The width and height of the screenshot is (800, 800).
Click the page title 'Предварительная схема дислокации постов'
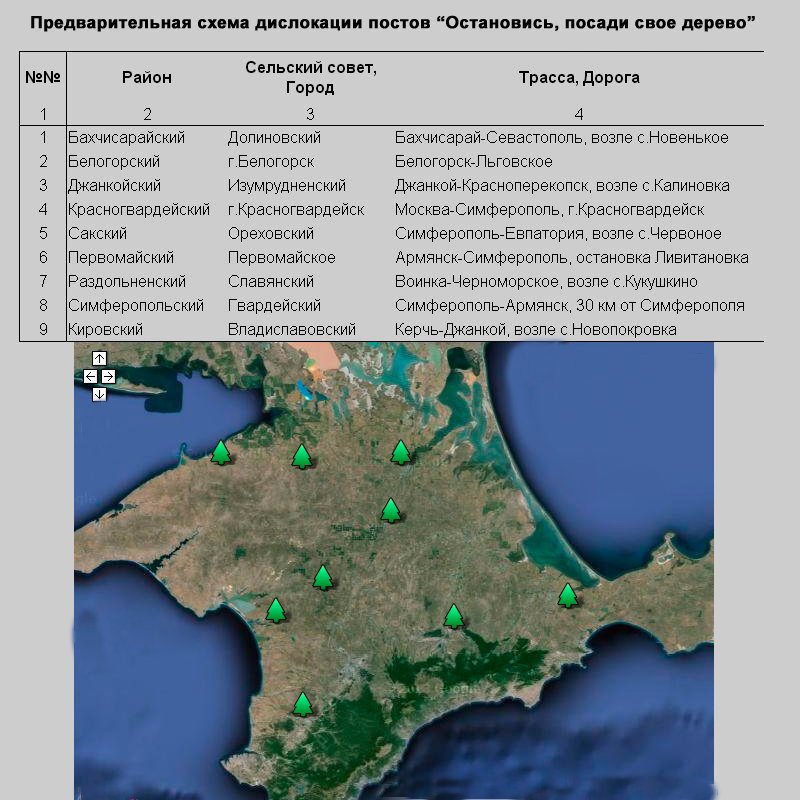[x=231, y=23]
